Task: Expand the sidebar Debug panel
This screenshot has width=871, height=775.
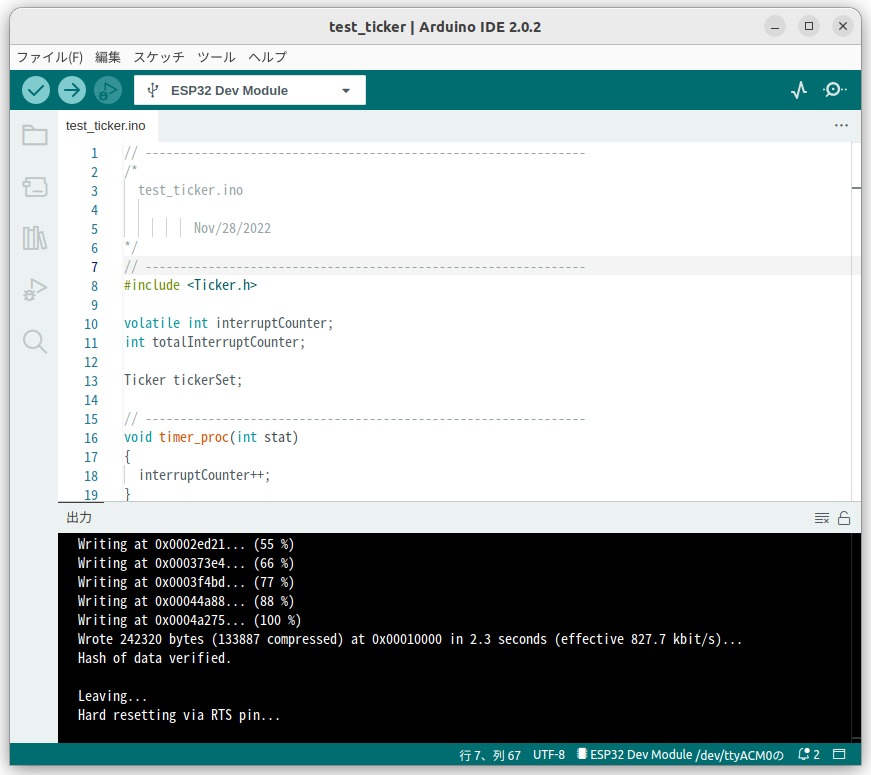Action: [34, 290]
